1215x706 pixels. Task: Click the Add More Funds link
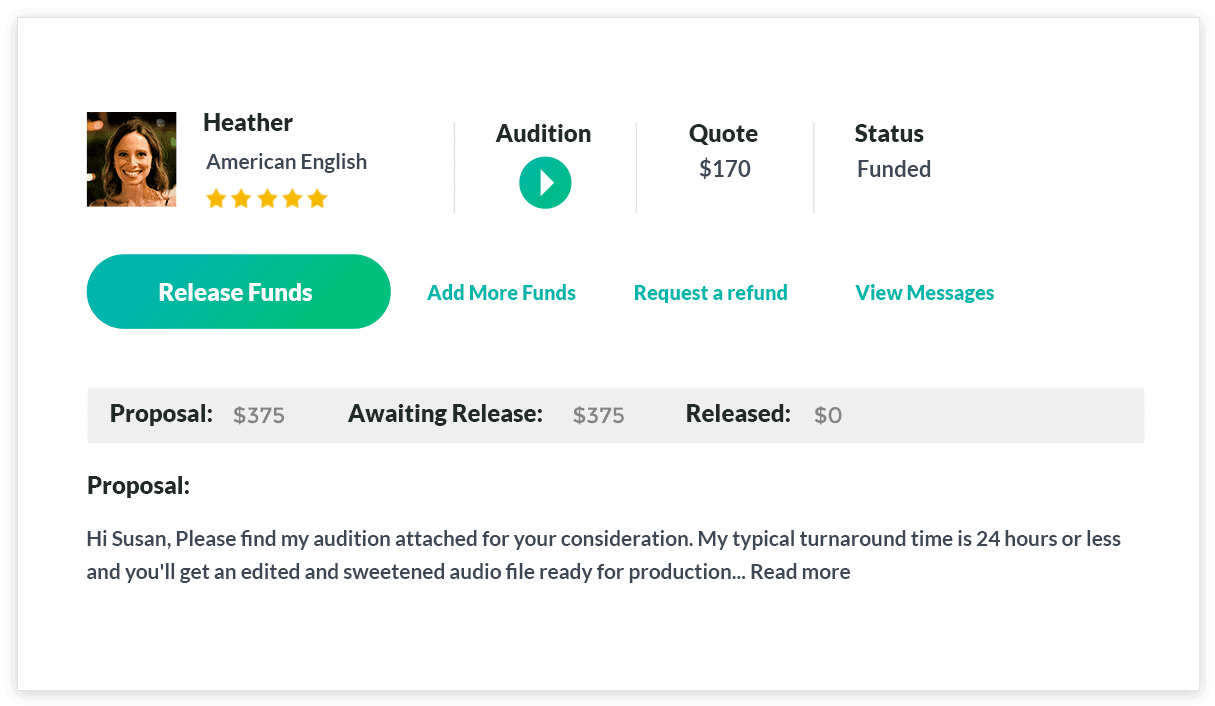point(501,293)
